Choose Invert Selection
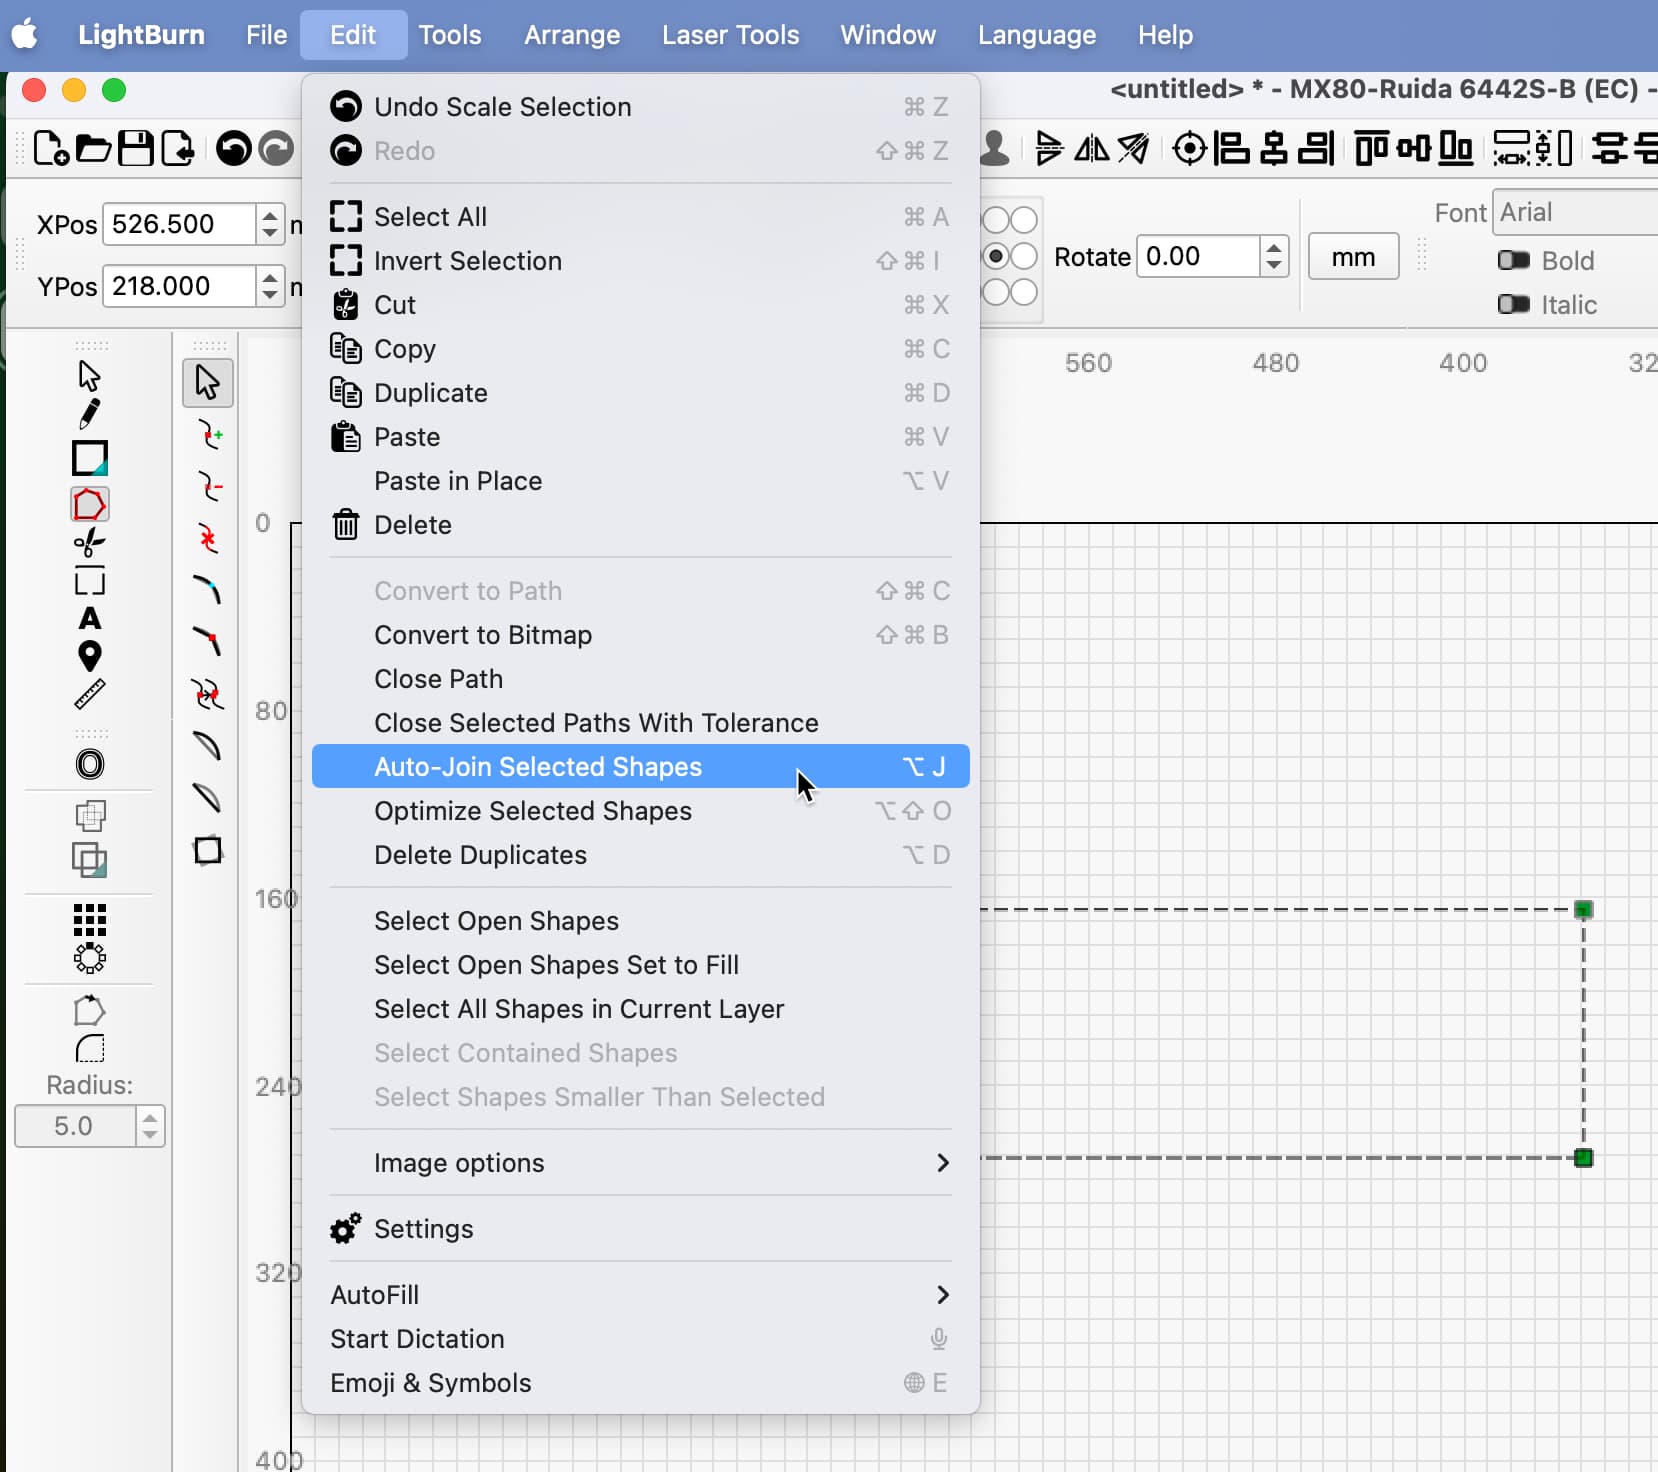The height and width of the screenshot is (1472, 1658). [640, 261]
